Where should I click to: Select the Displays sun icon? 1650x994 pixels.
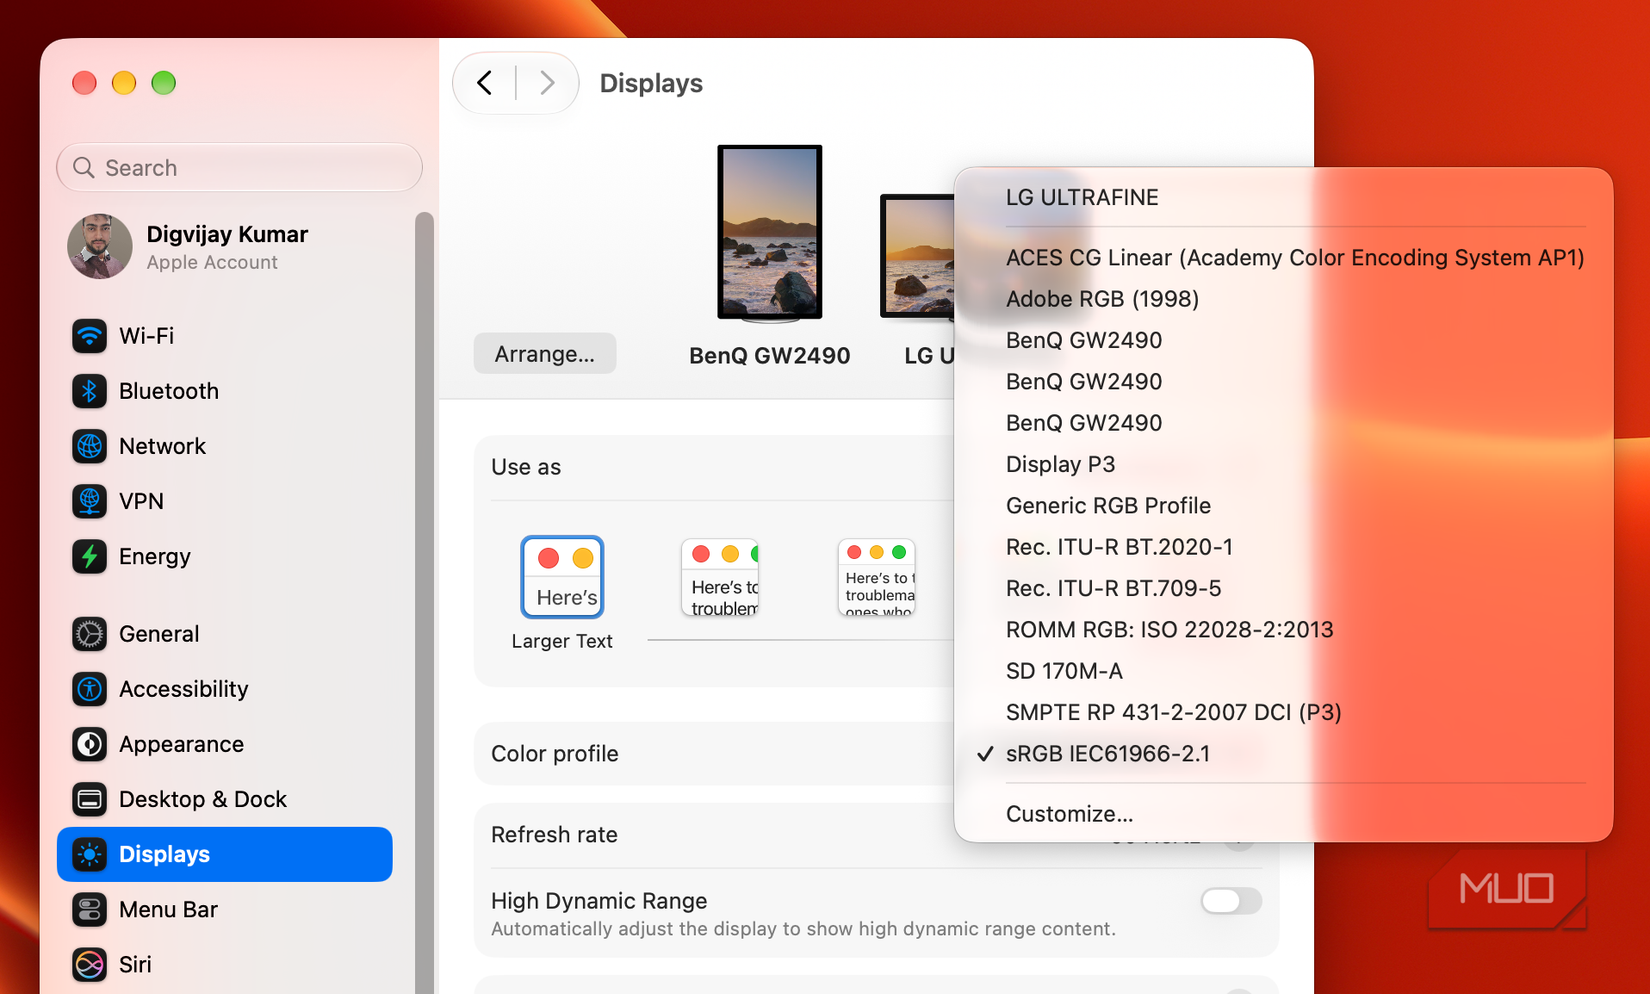point(89,854)
